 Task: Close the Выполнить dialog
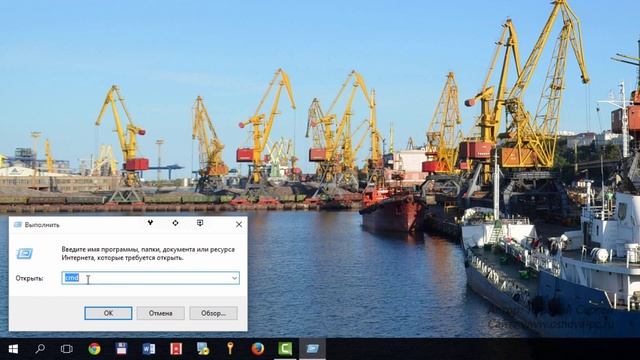tap(239, 224)
